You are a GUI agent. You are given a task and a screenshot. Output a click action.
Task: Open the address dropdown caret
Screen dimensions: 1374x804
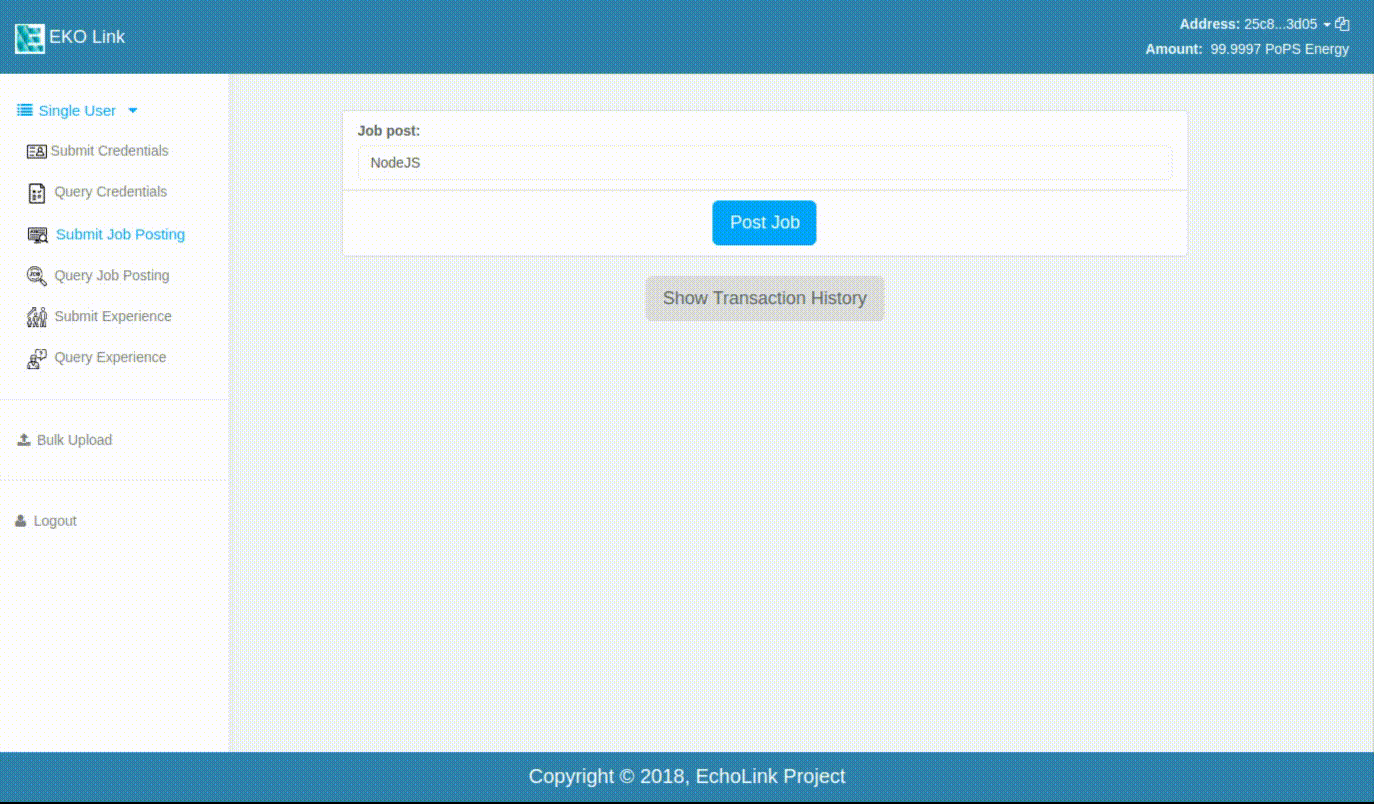pyautogui.click(x=1327, y=25)
